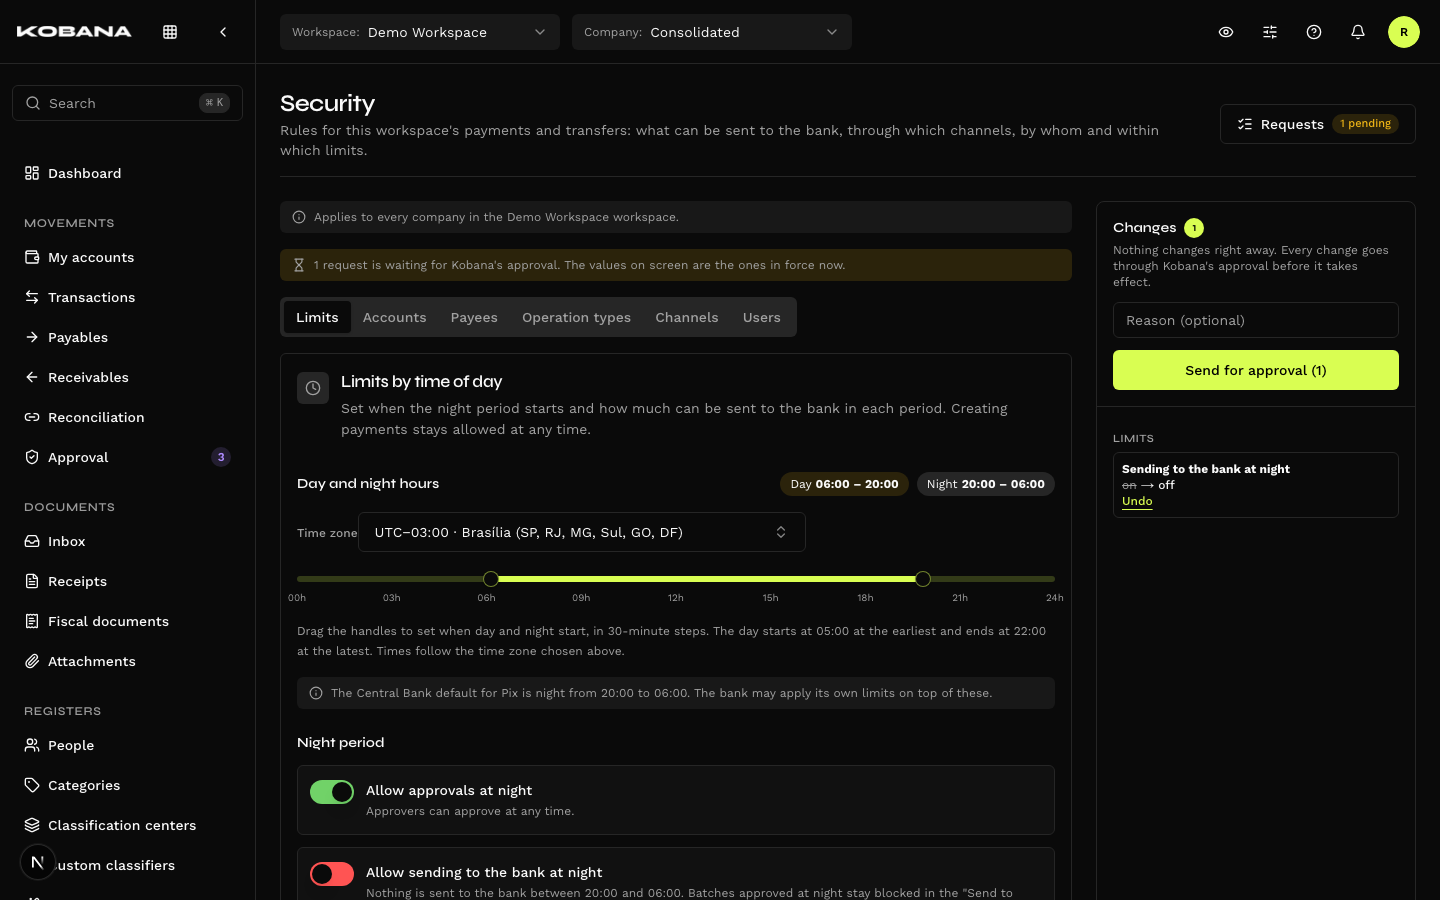Open the Operation types tab
The height and width of the screenshot is (900, 1440).
577,317
